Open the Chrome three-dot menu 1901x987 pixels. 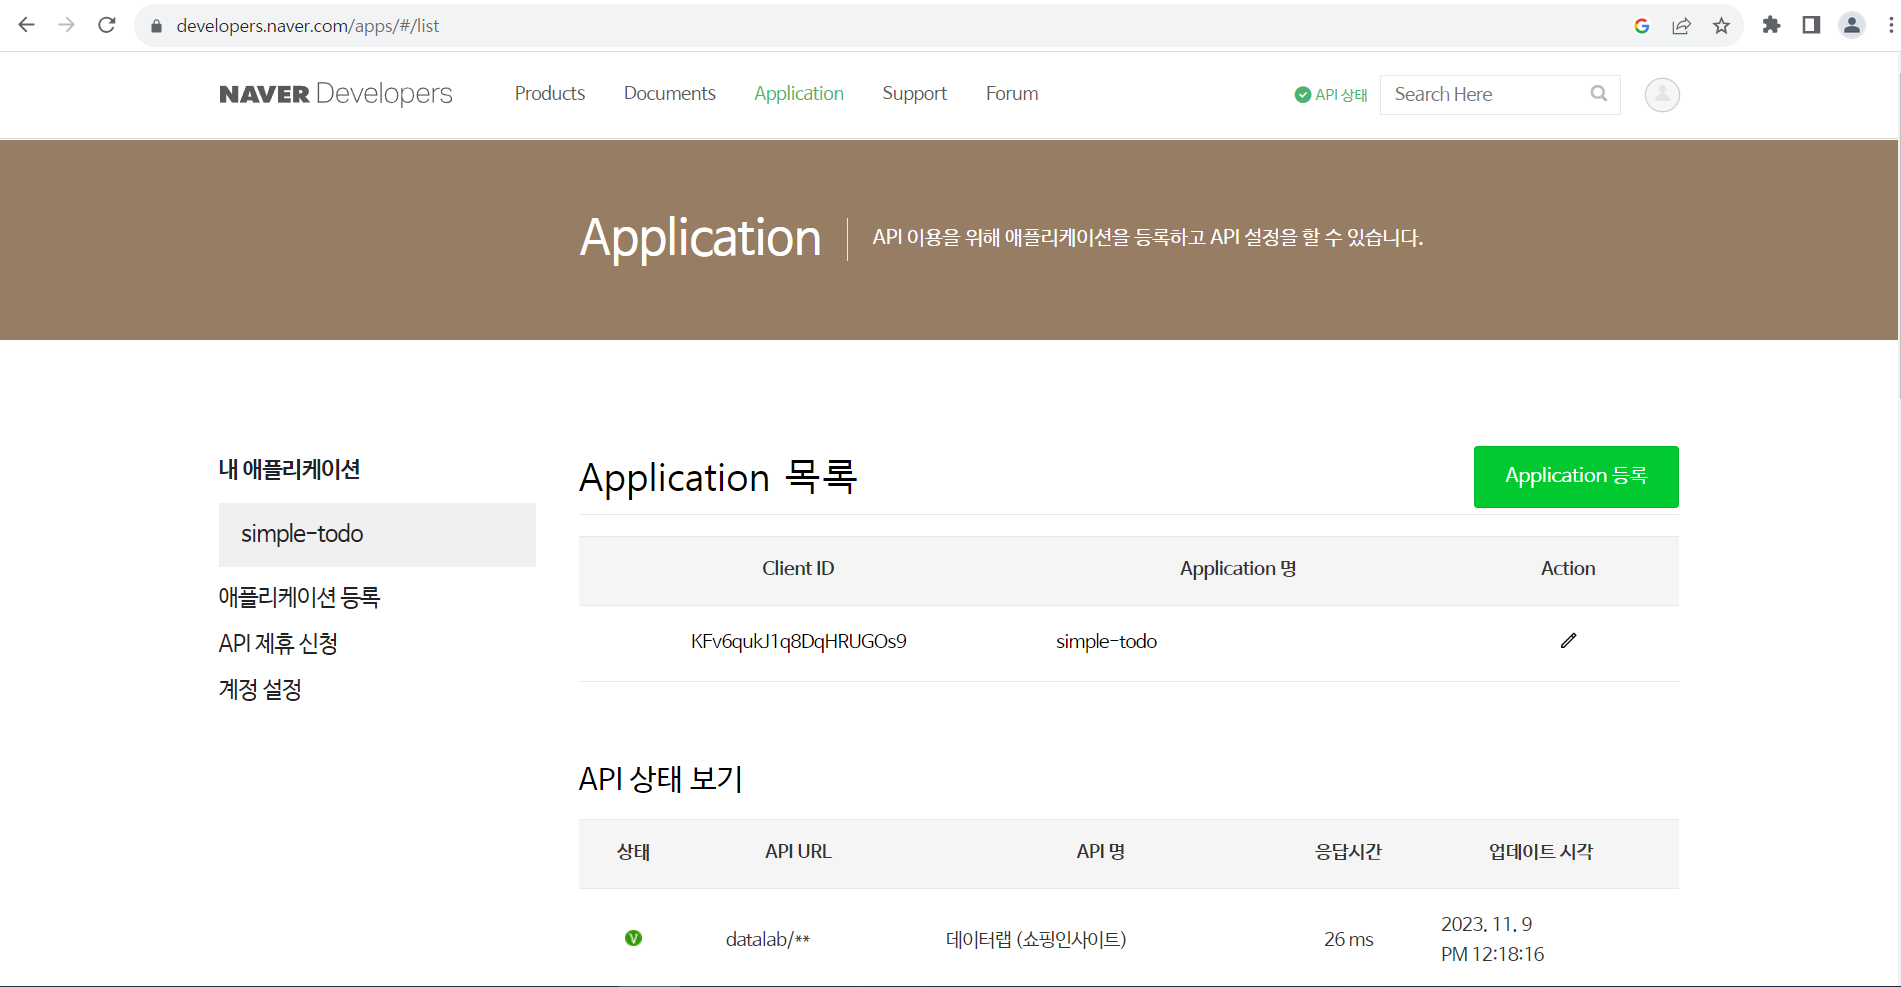point(1890,25)
